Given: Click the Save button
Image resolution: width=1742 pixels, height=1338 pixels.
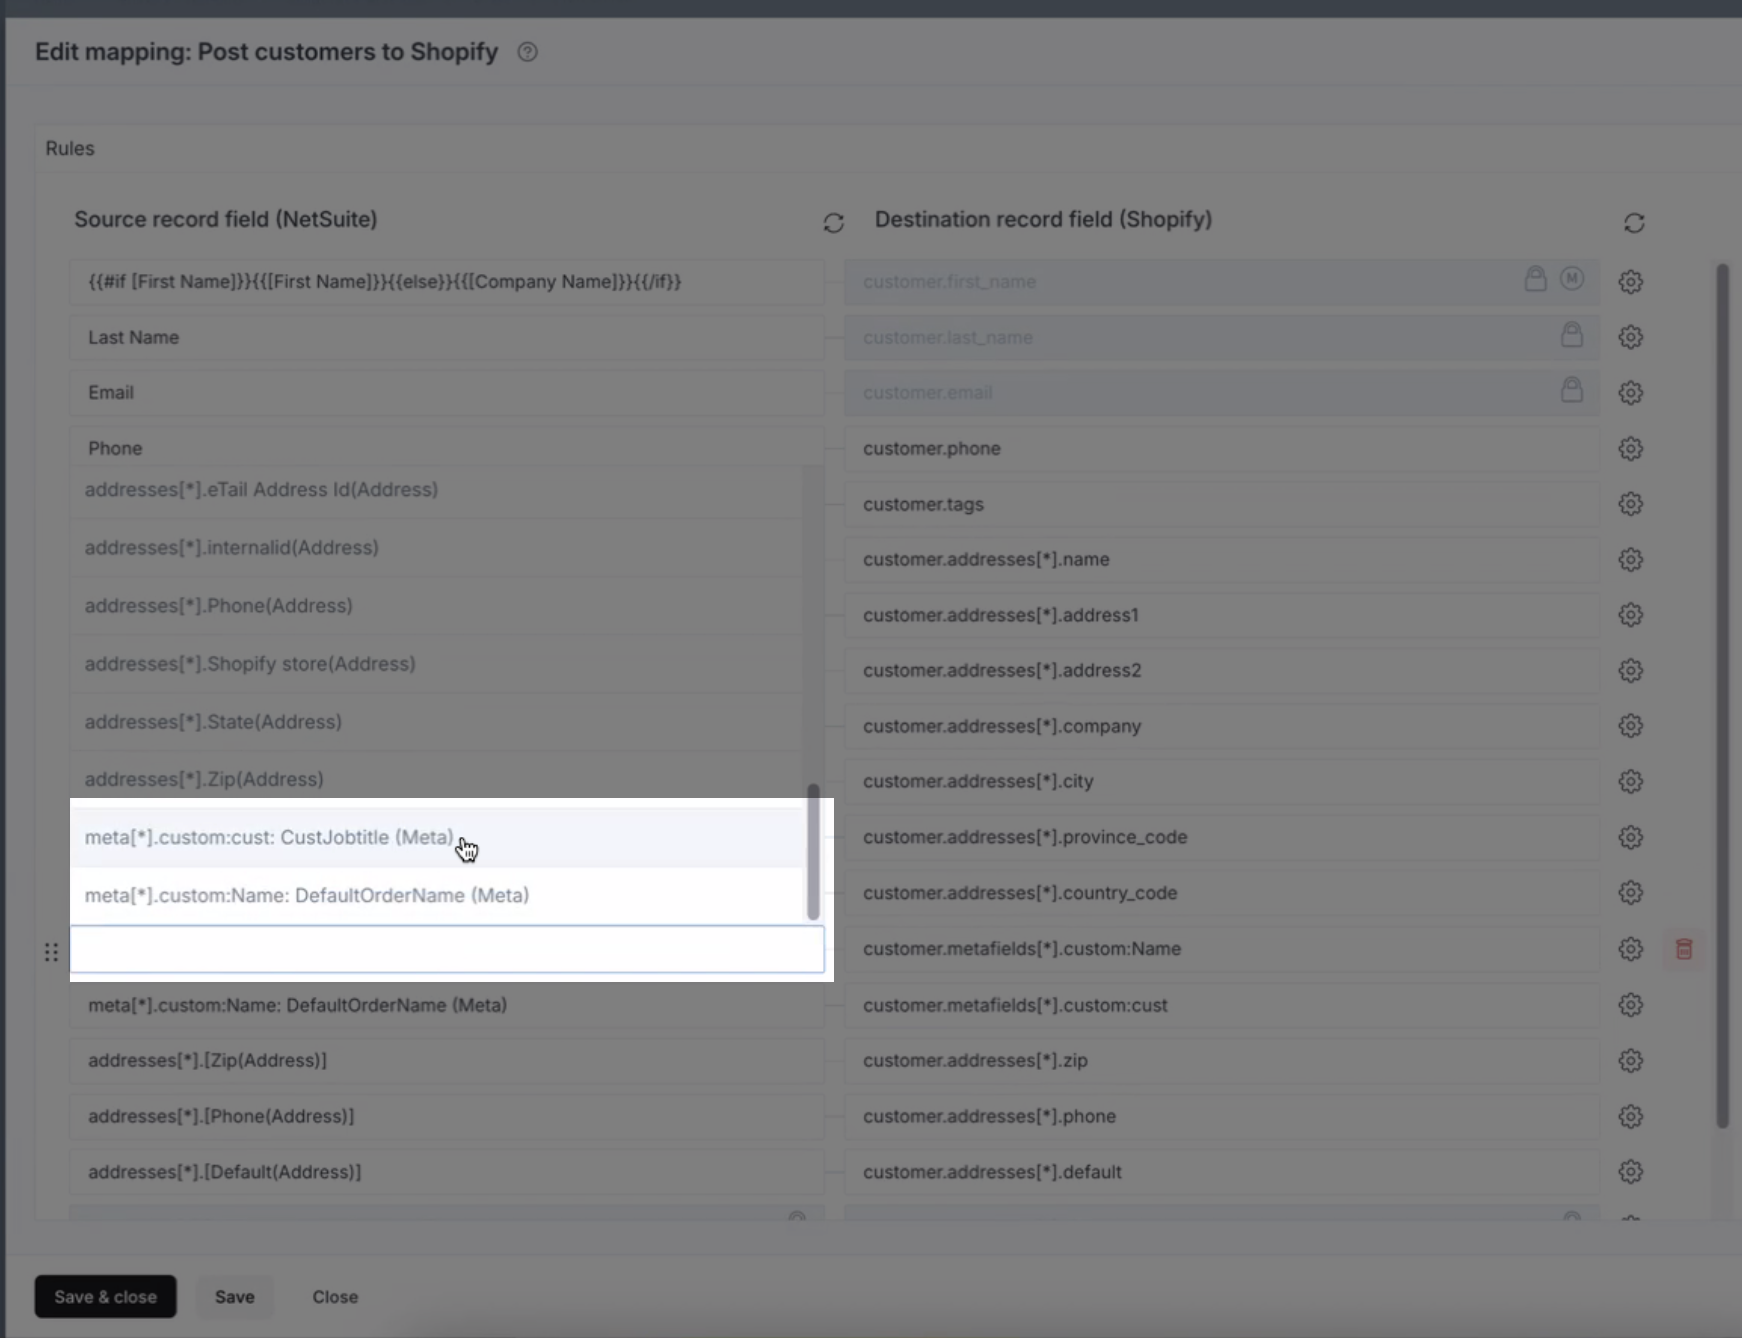Looking at the screenshot, I should click(x=235, y=1297).
